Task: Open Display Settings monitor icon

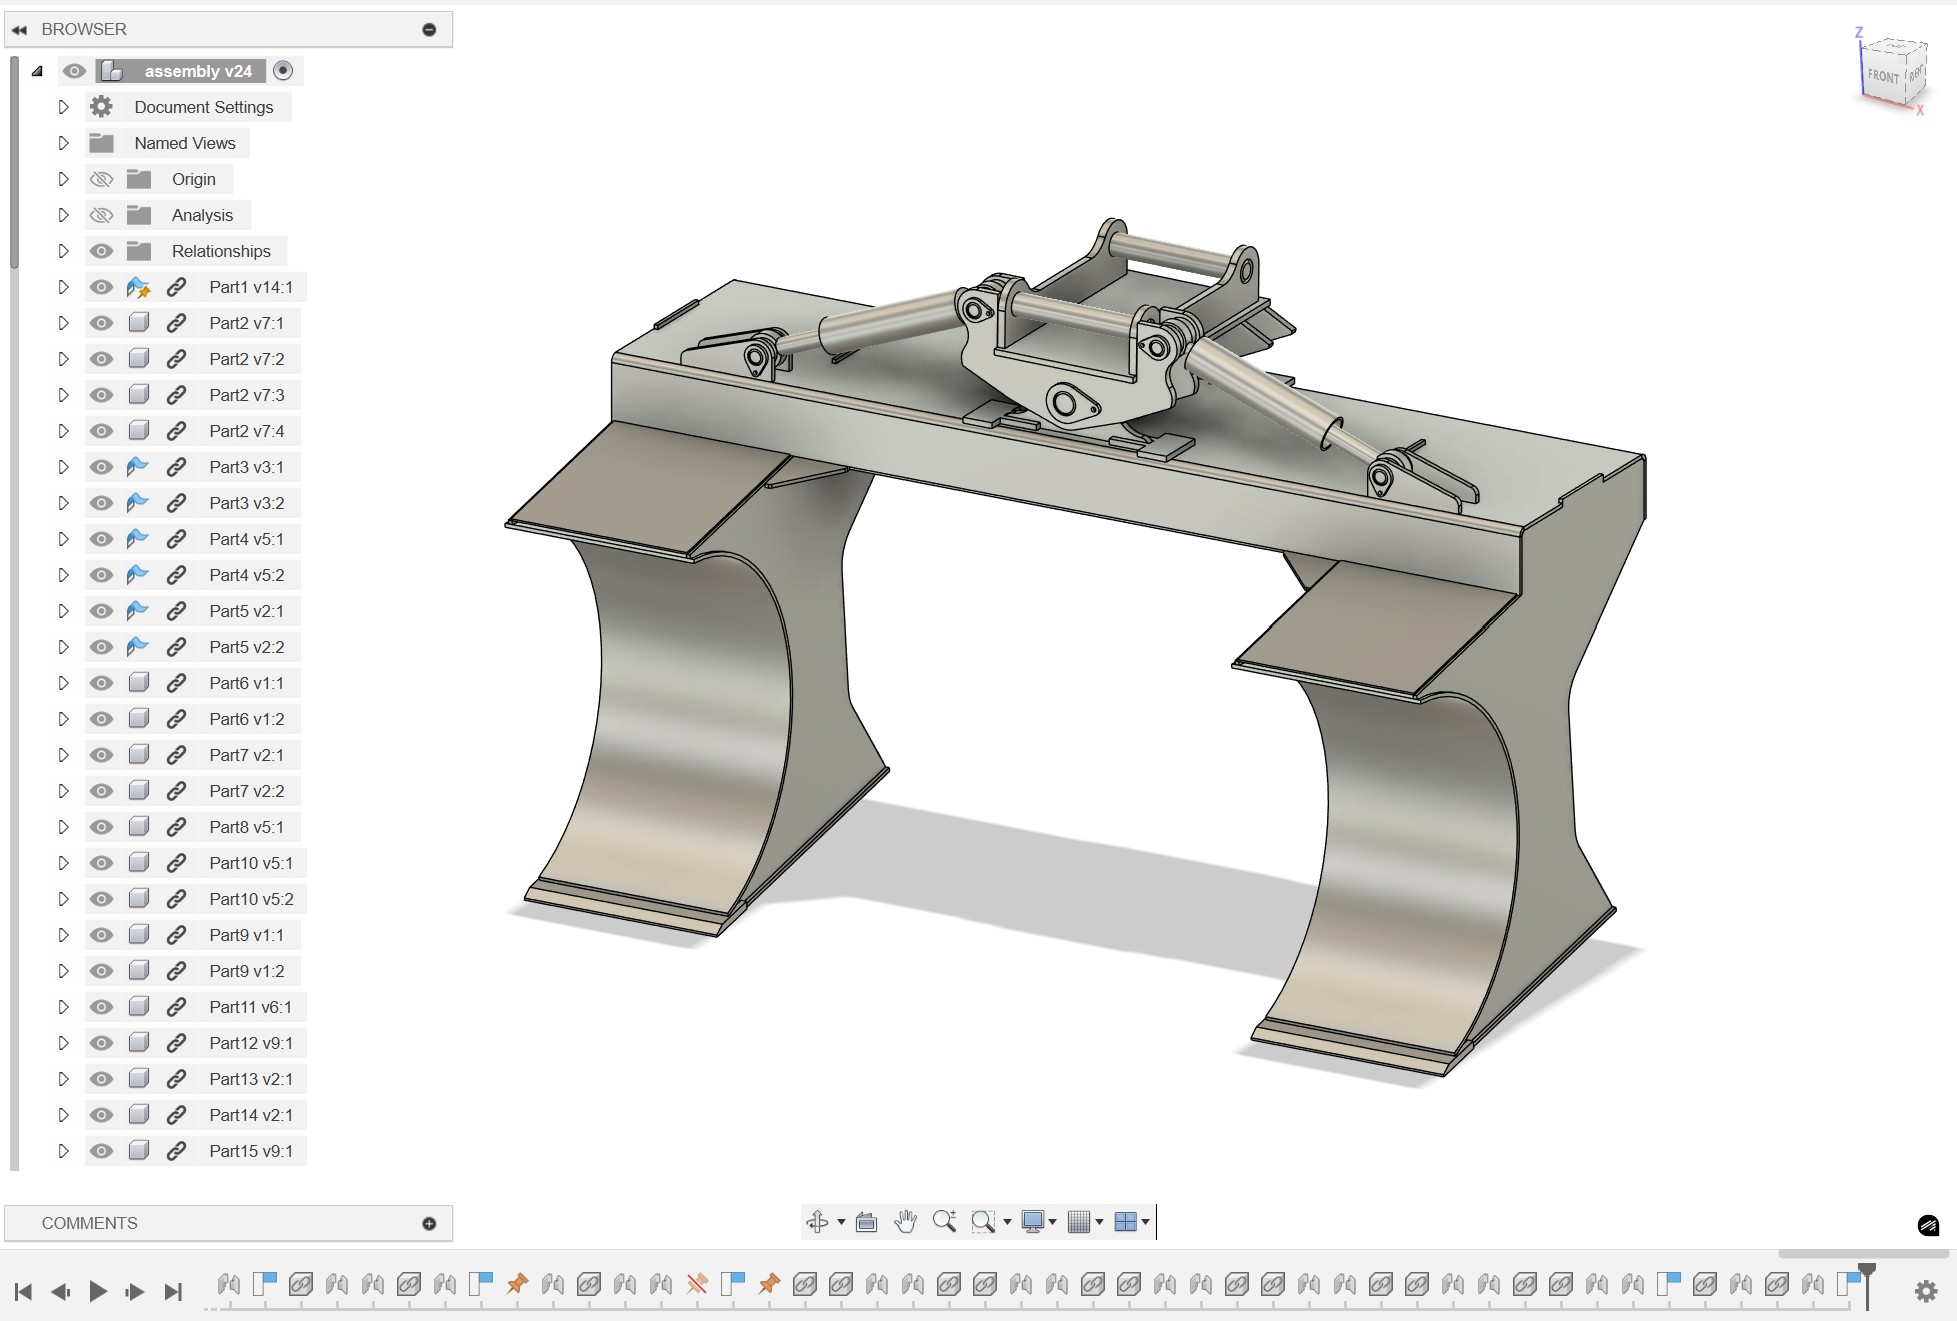Action: 1033,1221
